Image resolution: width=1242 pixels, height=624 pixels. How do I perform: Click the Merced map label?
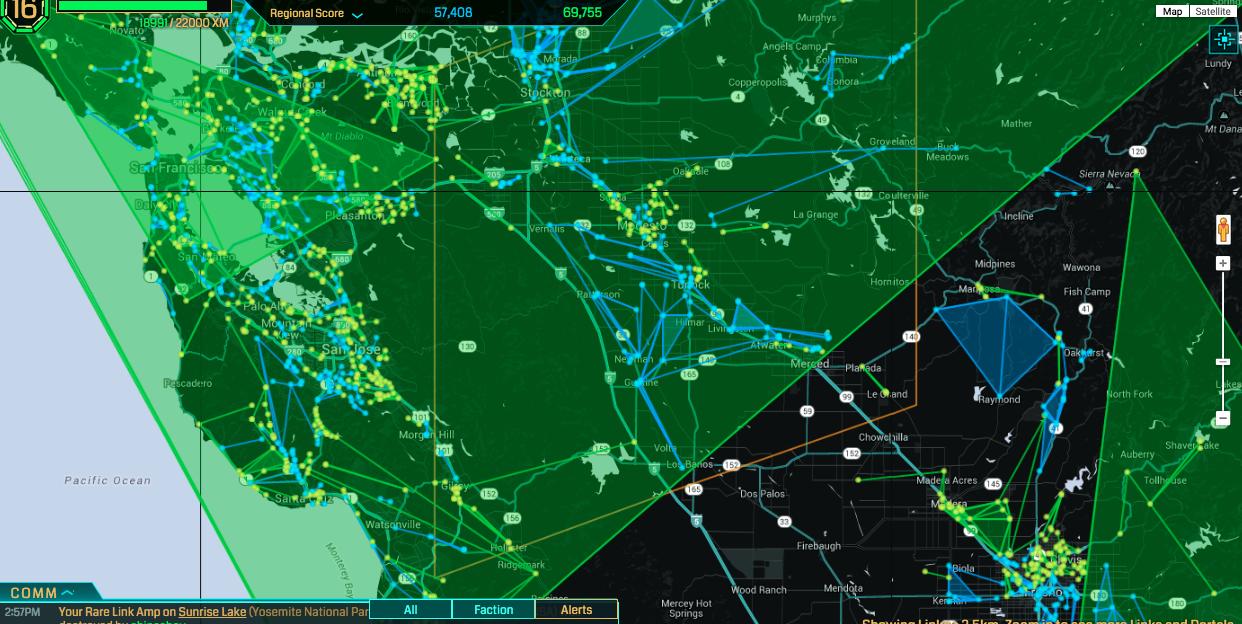pos(810,364)
